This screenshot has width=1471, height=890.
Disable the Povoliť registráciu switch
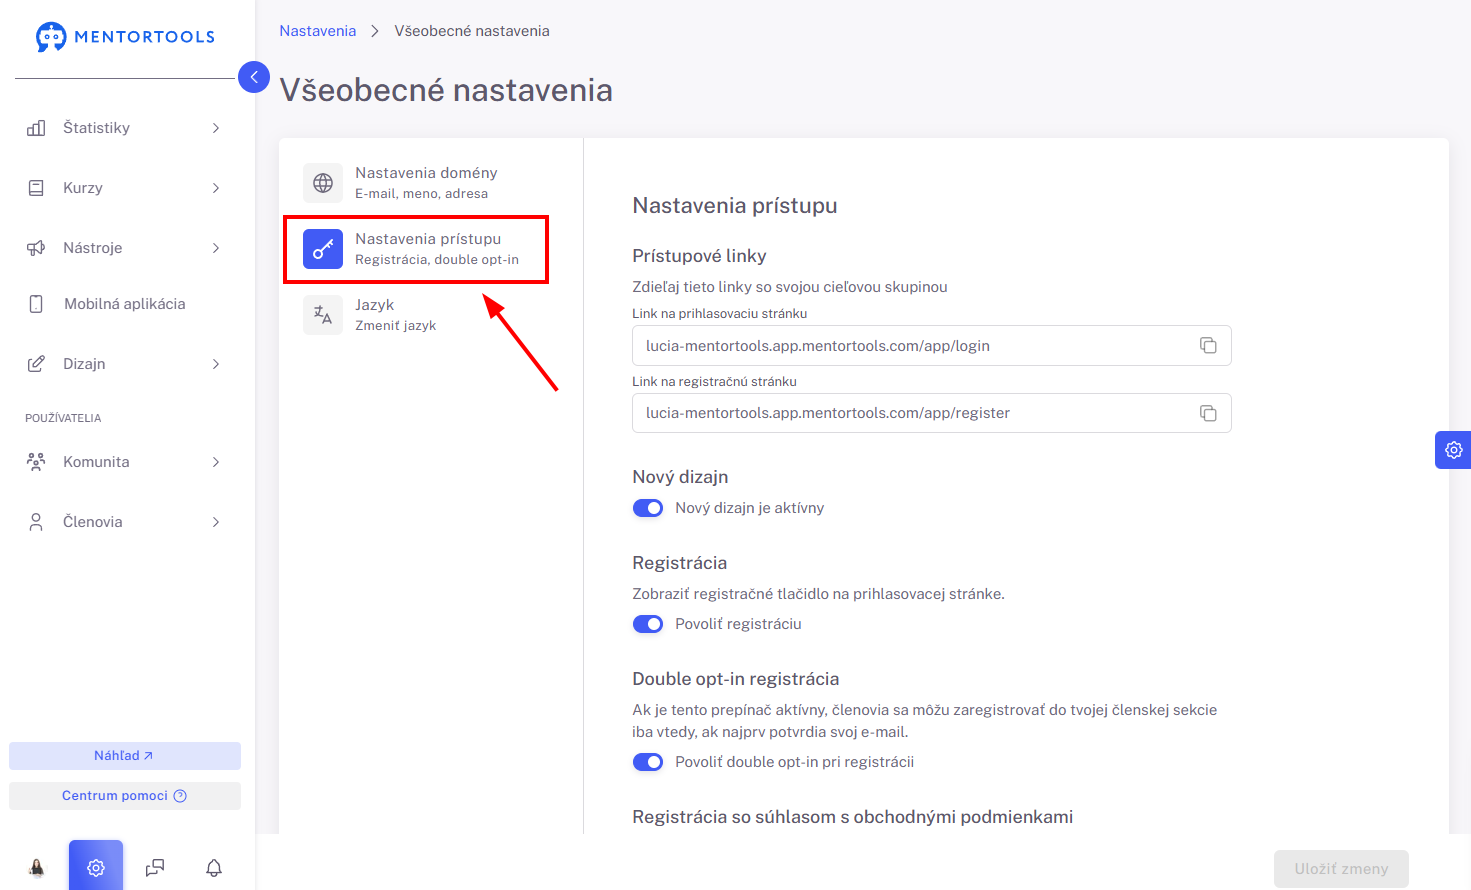pos(648,624)
